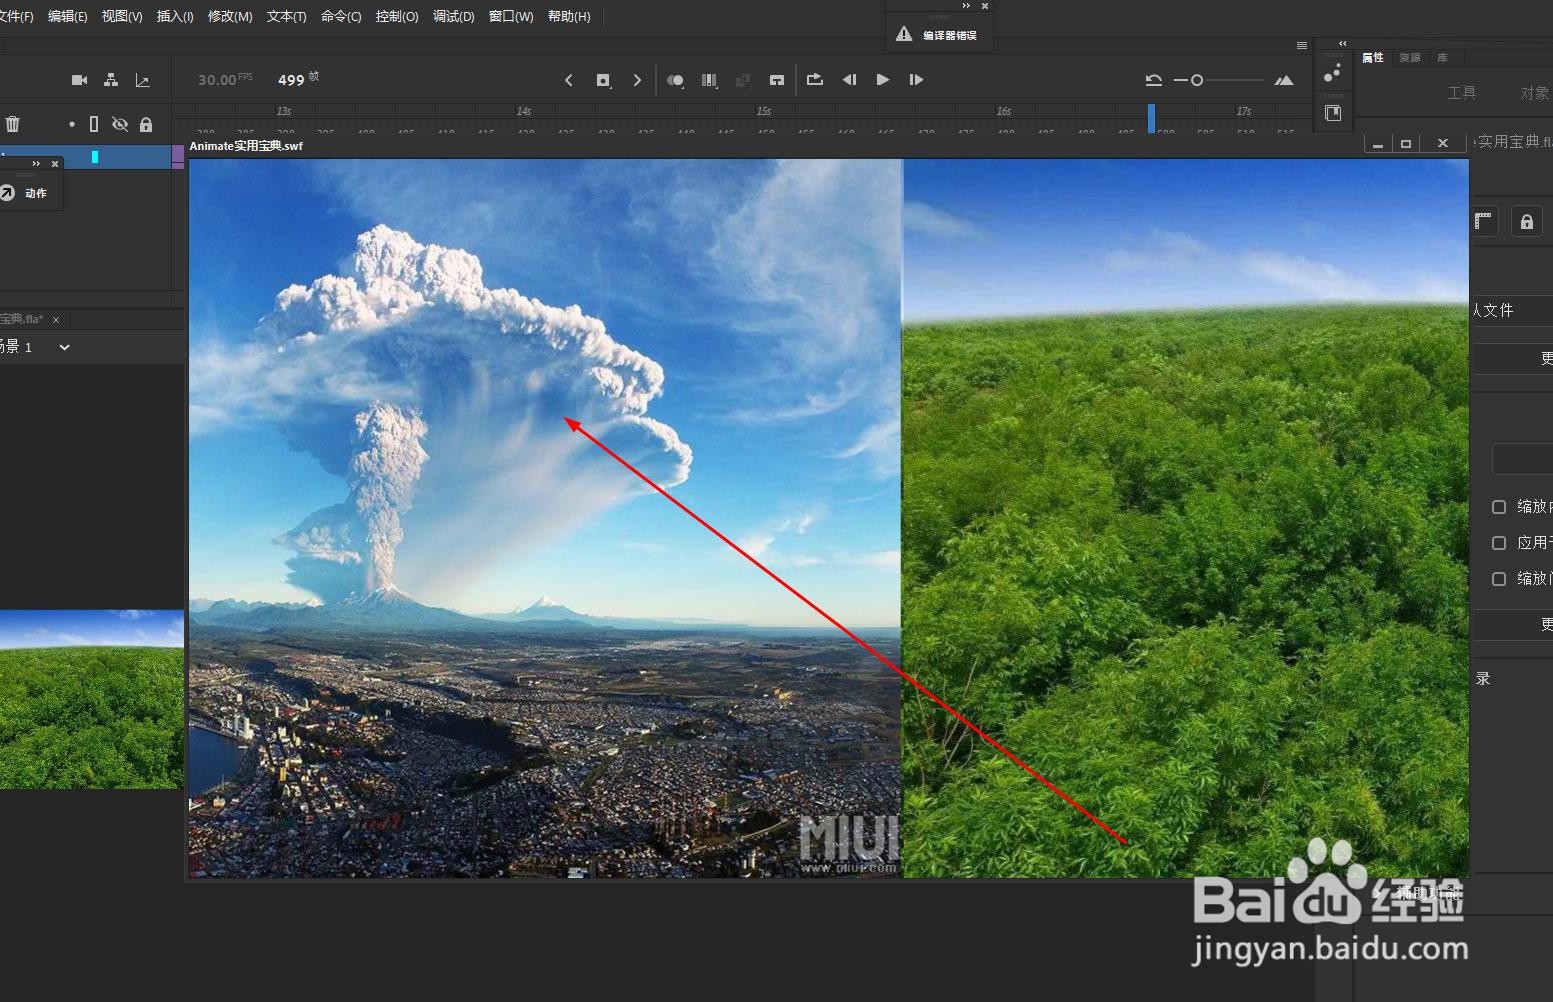Click the 30.00 FPS frame rate field
This screenshot has height=1002, width=1553.
225,80
